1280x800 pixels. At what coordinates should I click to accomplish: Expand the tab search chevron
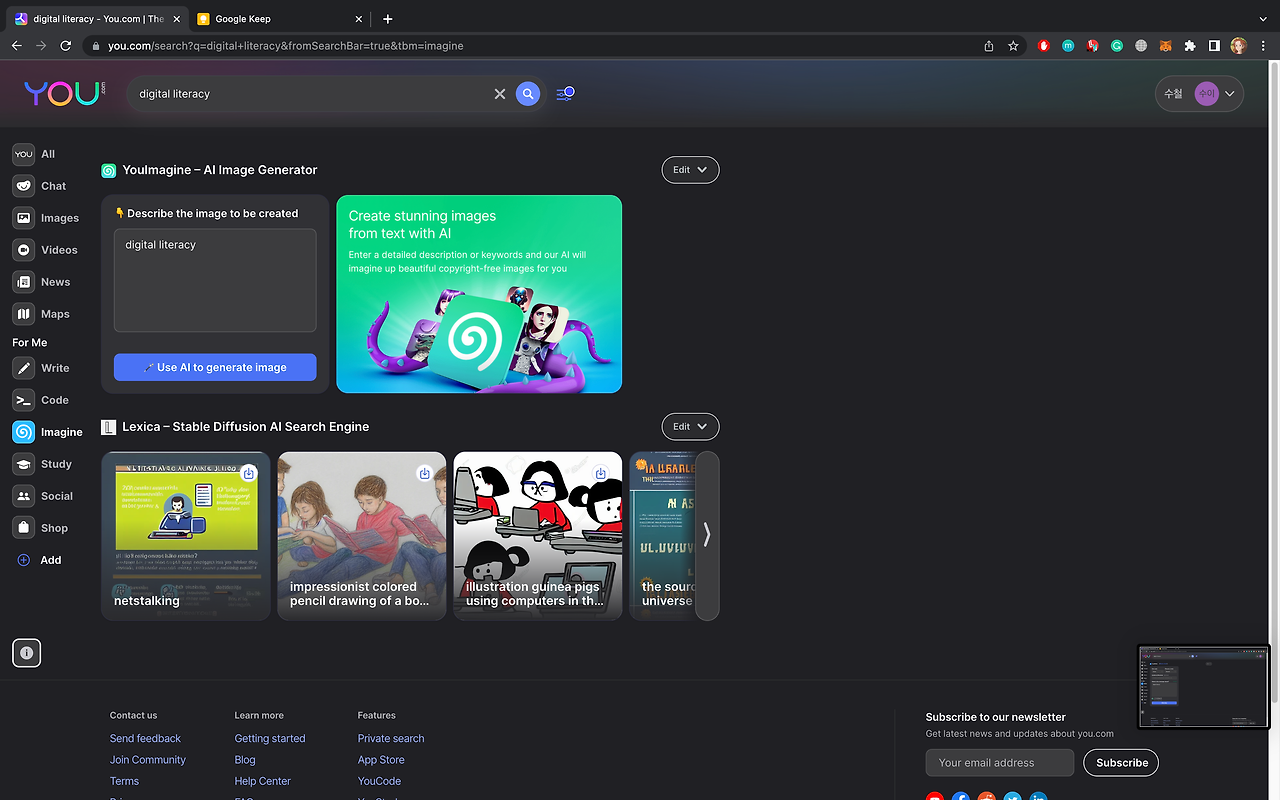click(1262, 19)
